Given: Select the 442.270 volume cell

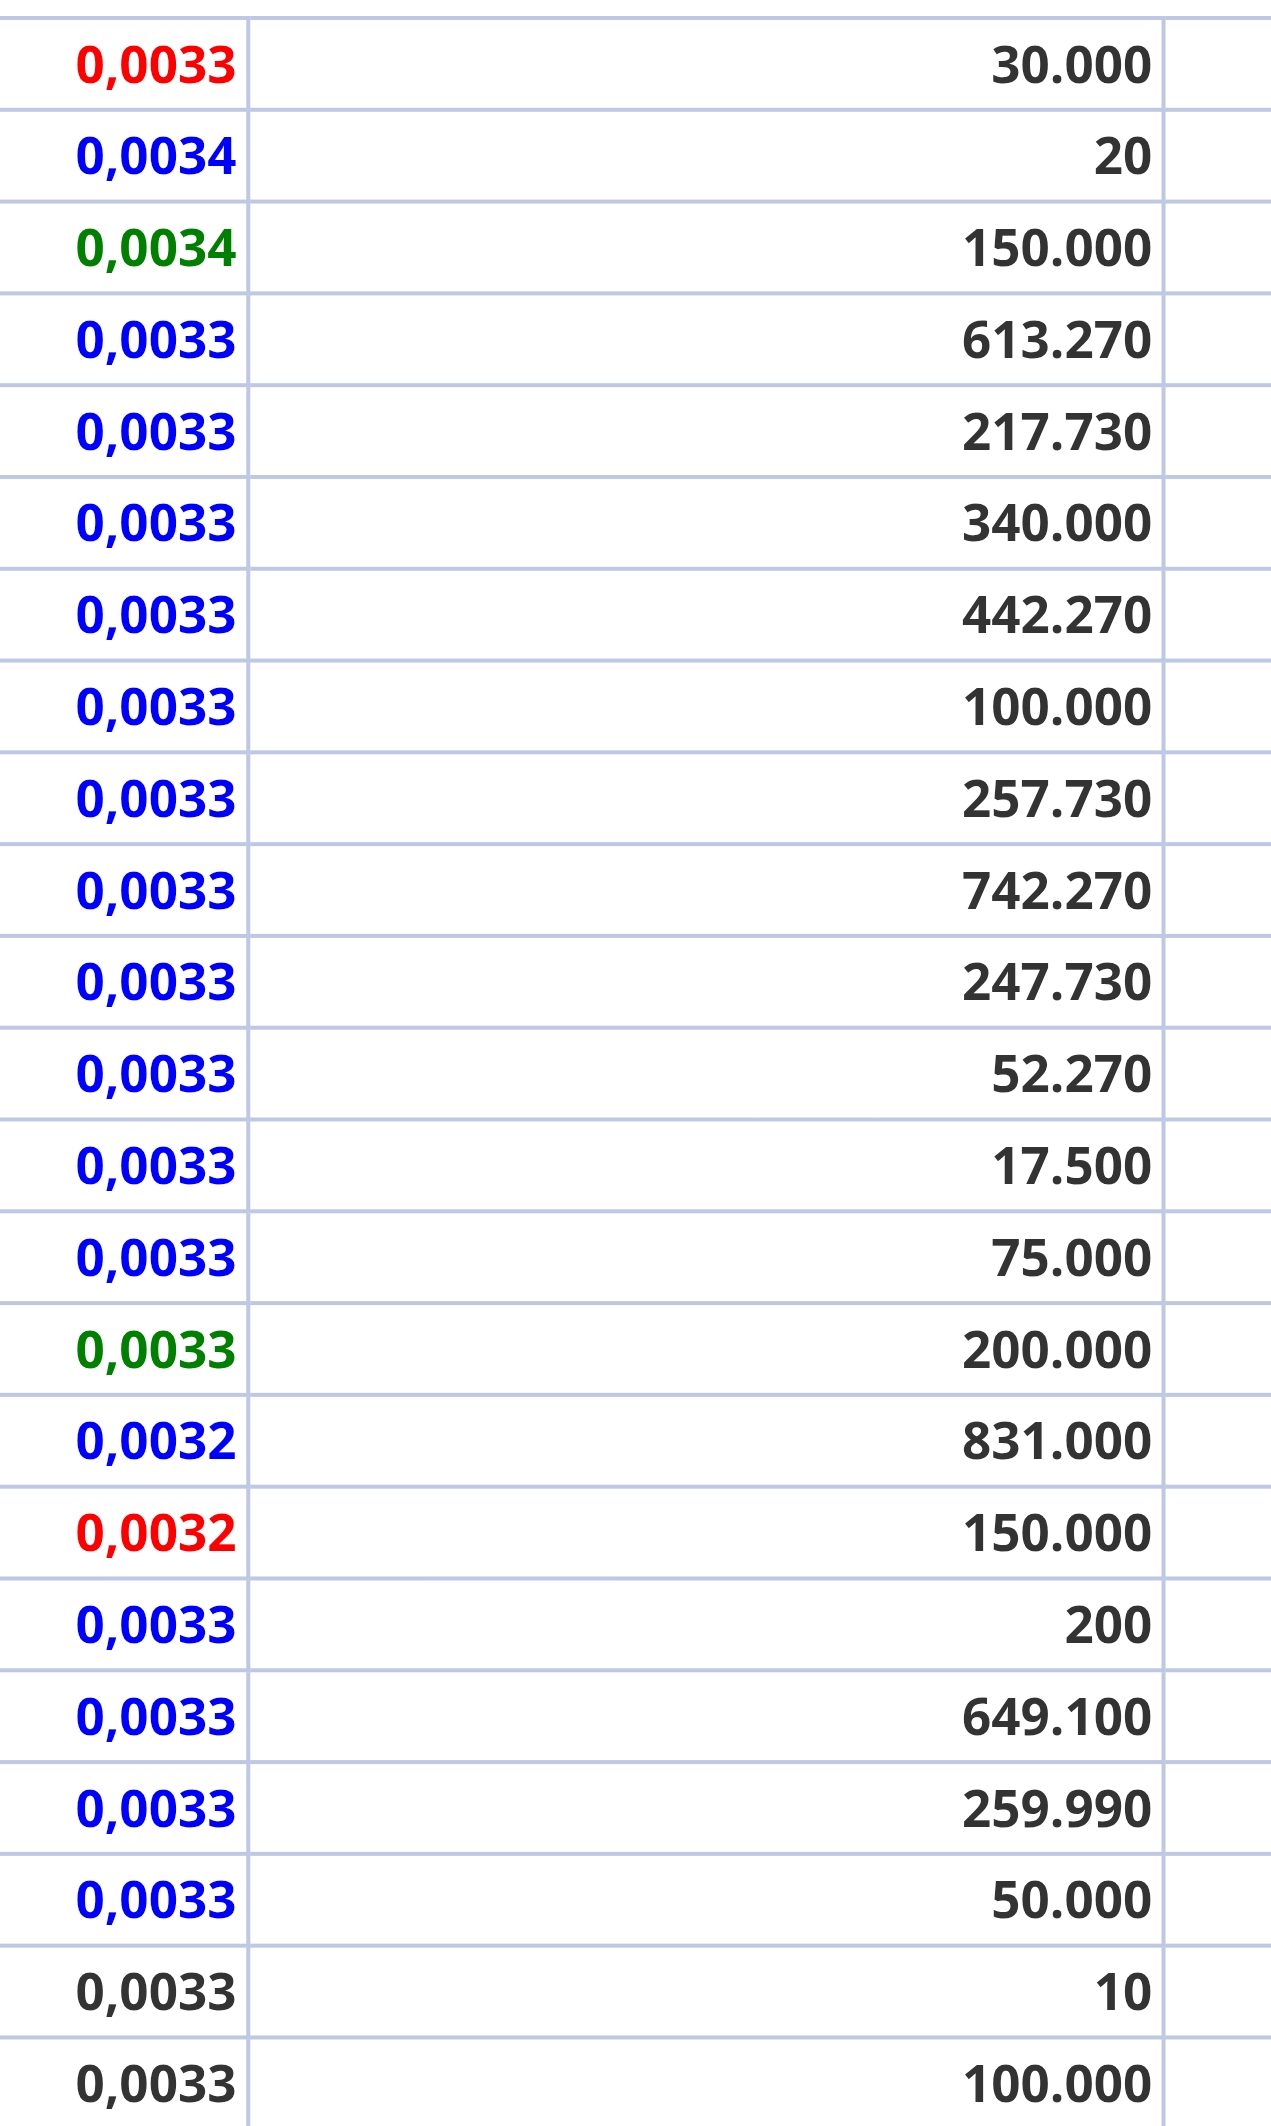Looking at the screenshot, I should (x=706, y=615).
